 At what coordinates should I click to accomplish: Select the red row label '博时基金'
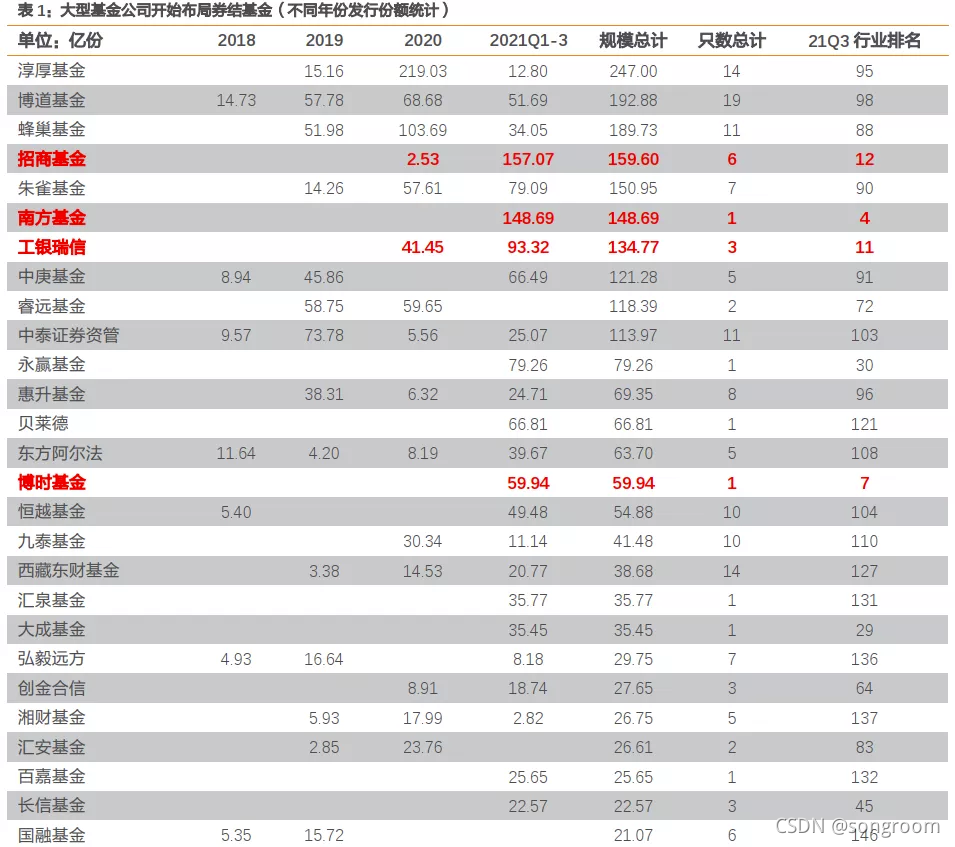pyautogui.click(x=51, y=482)
